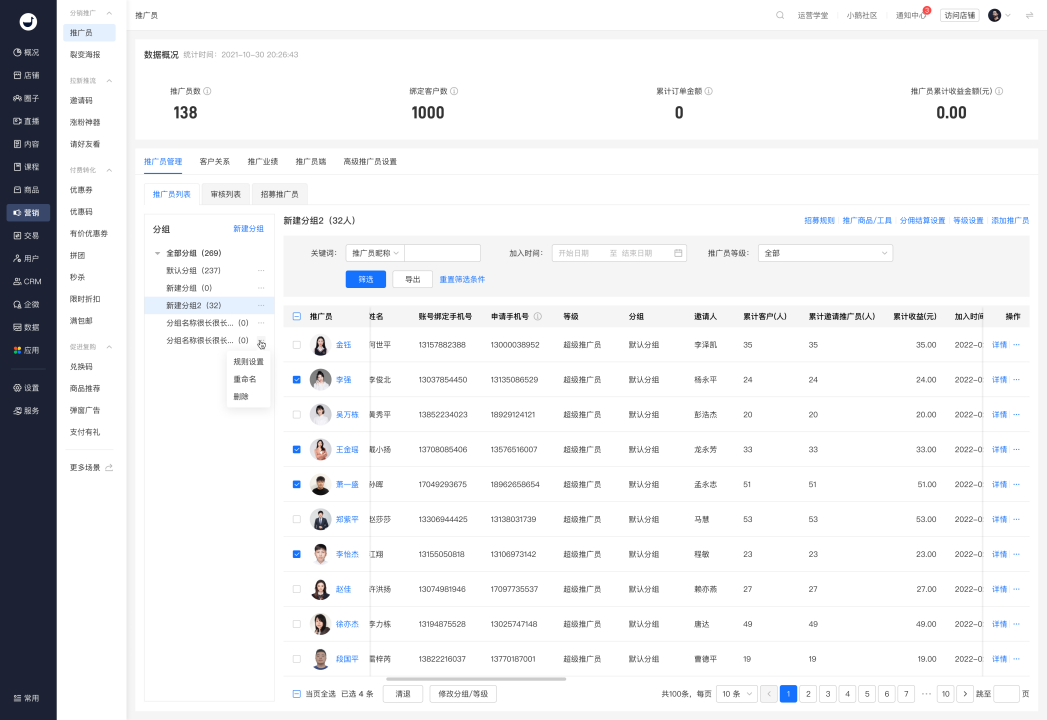Switch to the 推广业绩 tab

pyautogui.click(x=262, y=162)
